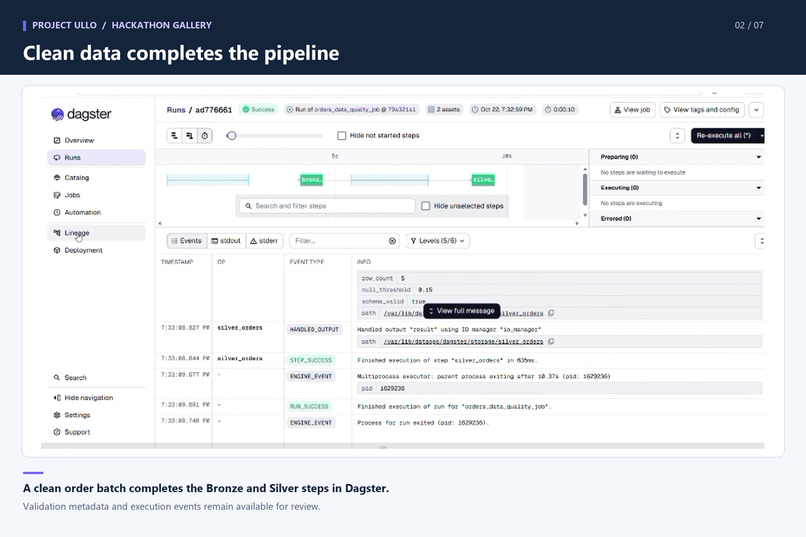Viewport: 806px width, 537px height.
Task: Switch to the stdout tab
Action: 226,241
